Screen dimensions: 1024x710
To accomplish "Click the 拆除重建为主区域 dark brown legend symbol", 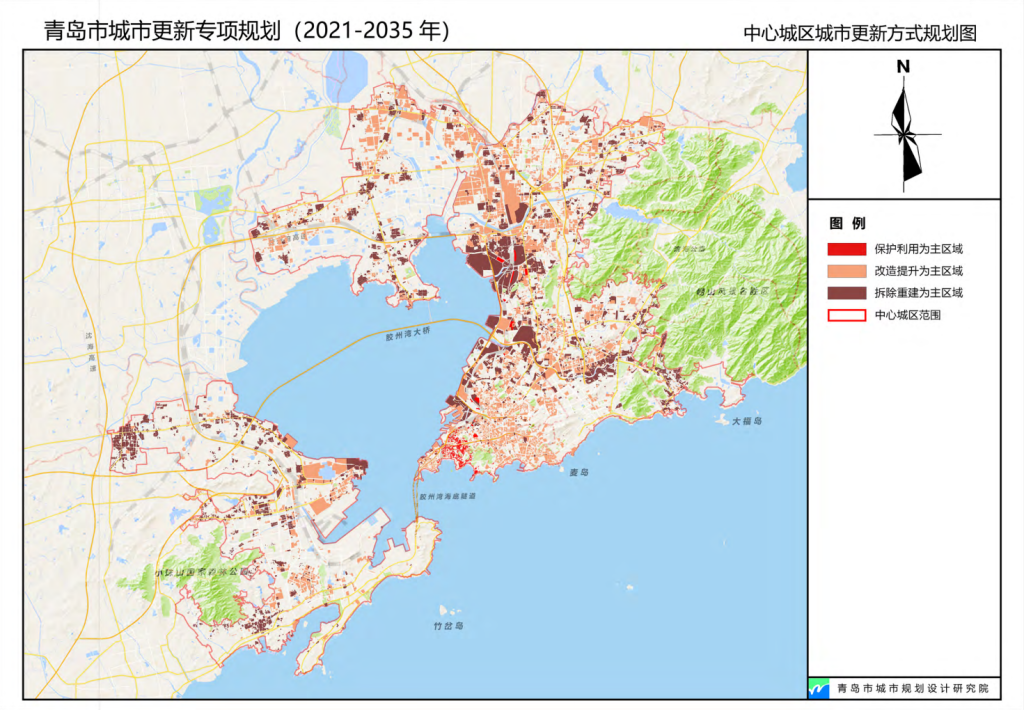I will pyautogui.click(x=846, y=293).
